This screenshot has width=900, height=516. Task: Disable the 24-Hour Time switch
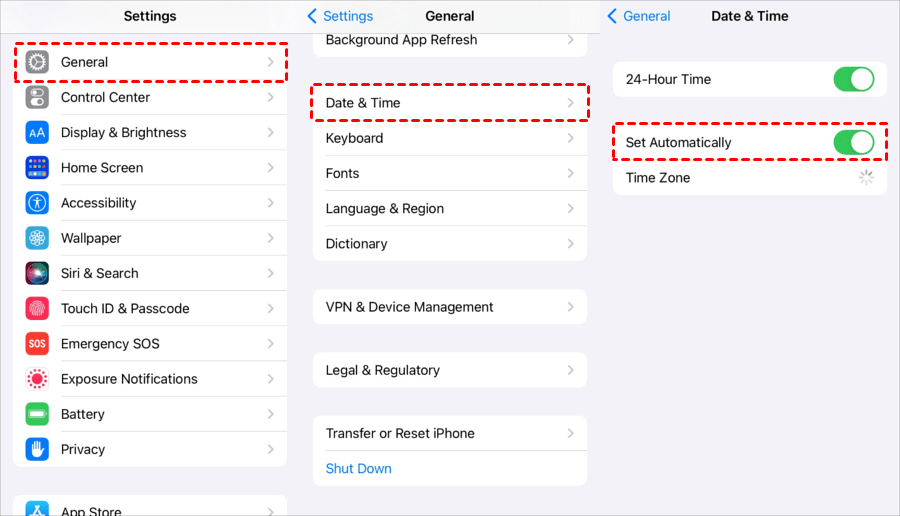pyautogui.click(x=854, y=79)
